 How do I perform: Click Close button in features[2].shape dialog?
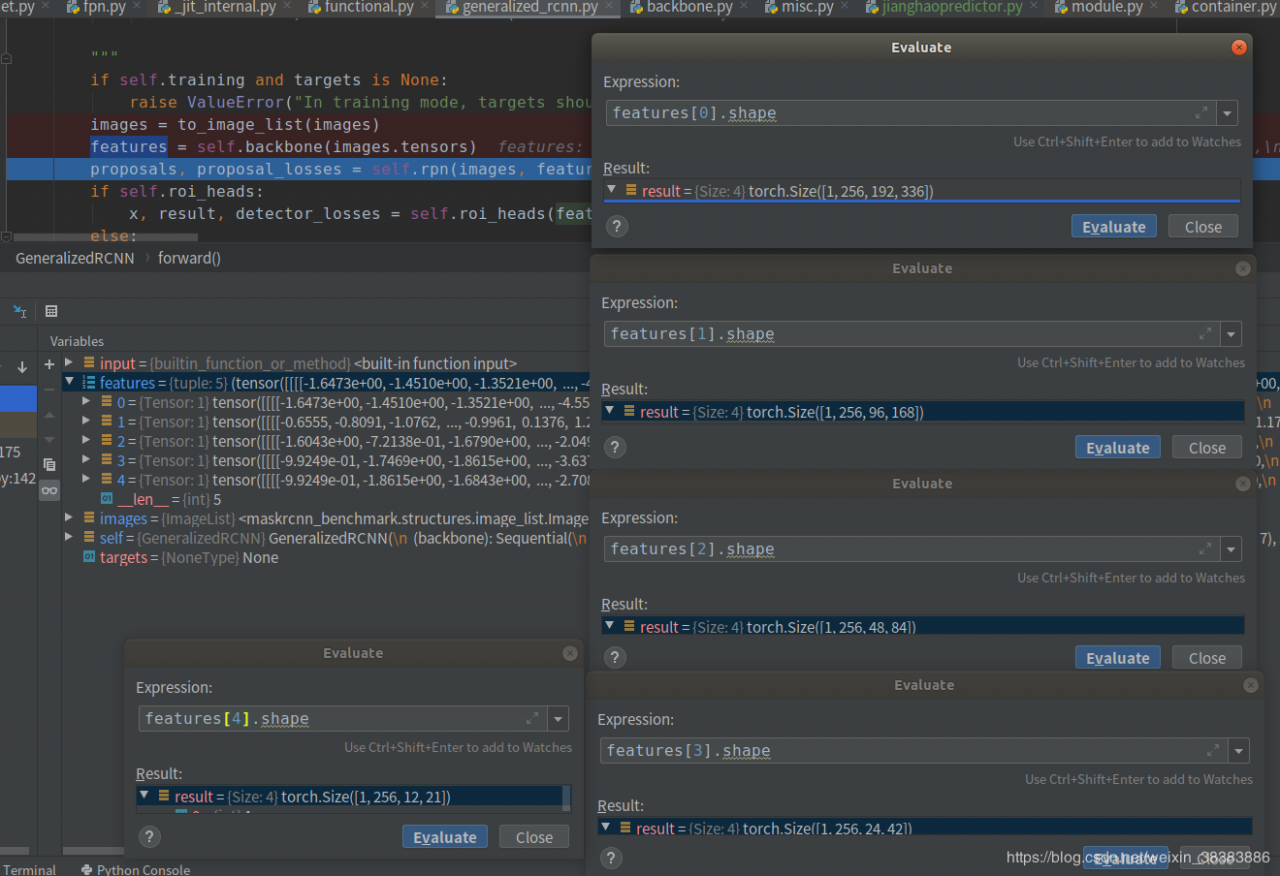coord(1207,657)
